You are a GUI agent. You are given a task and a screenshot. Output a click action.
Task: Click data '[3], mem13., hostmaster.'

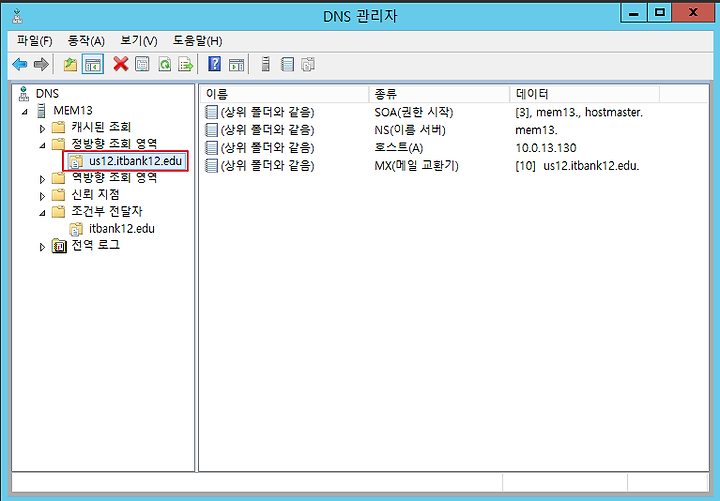click(x=579, y=112)
